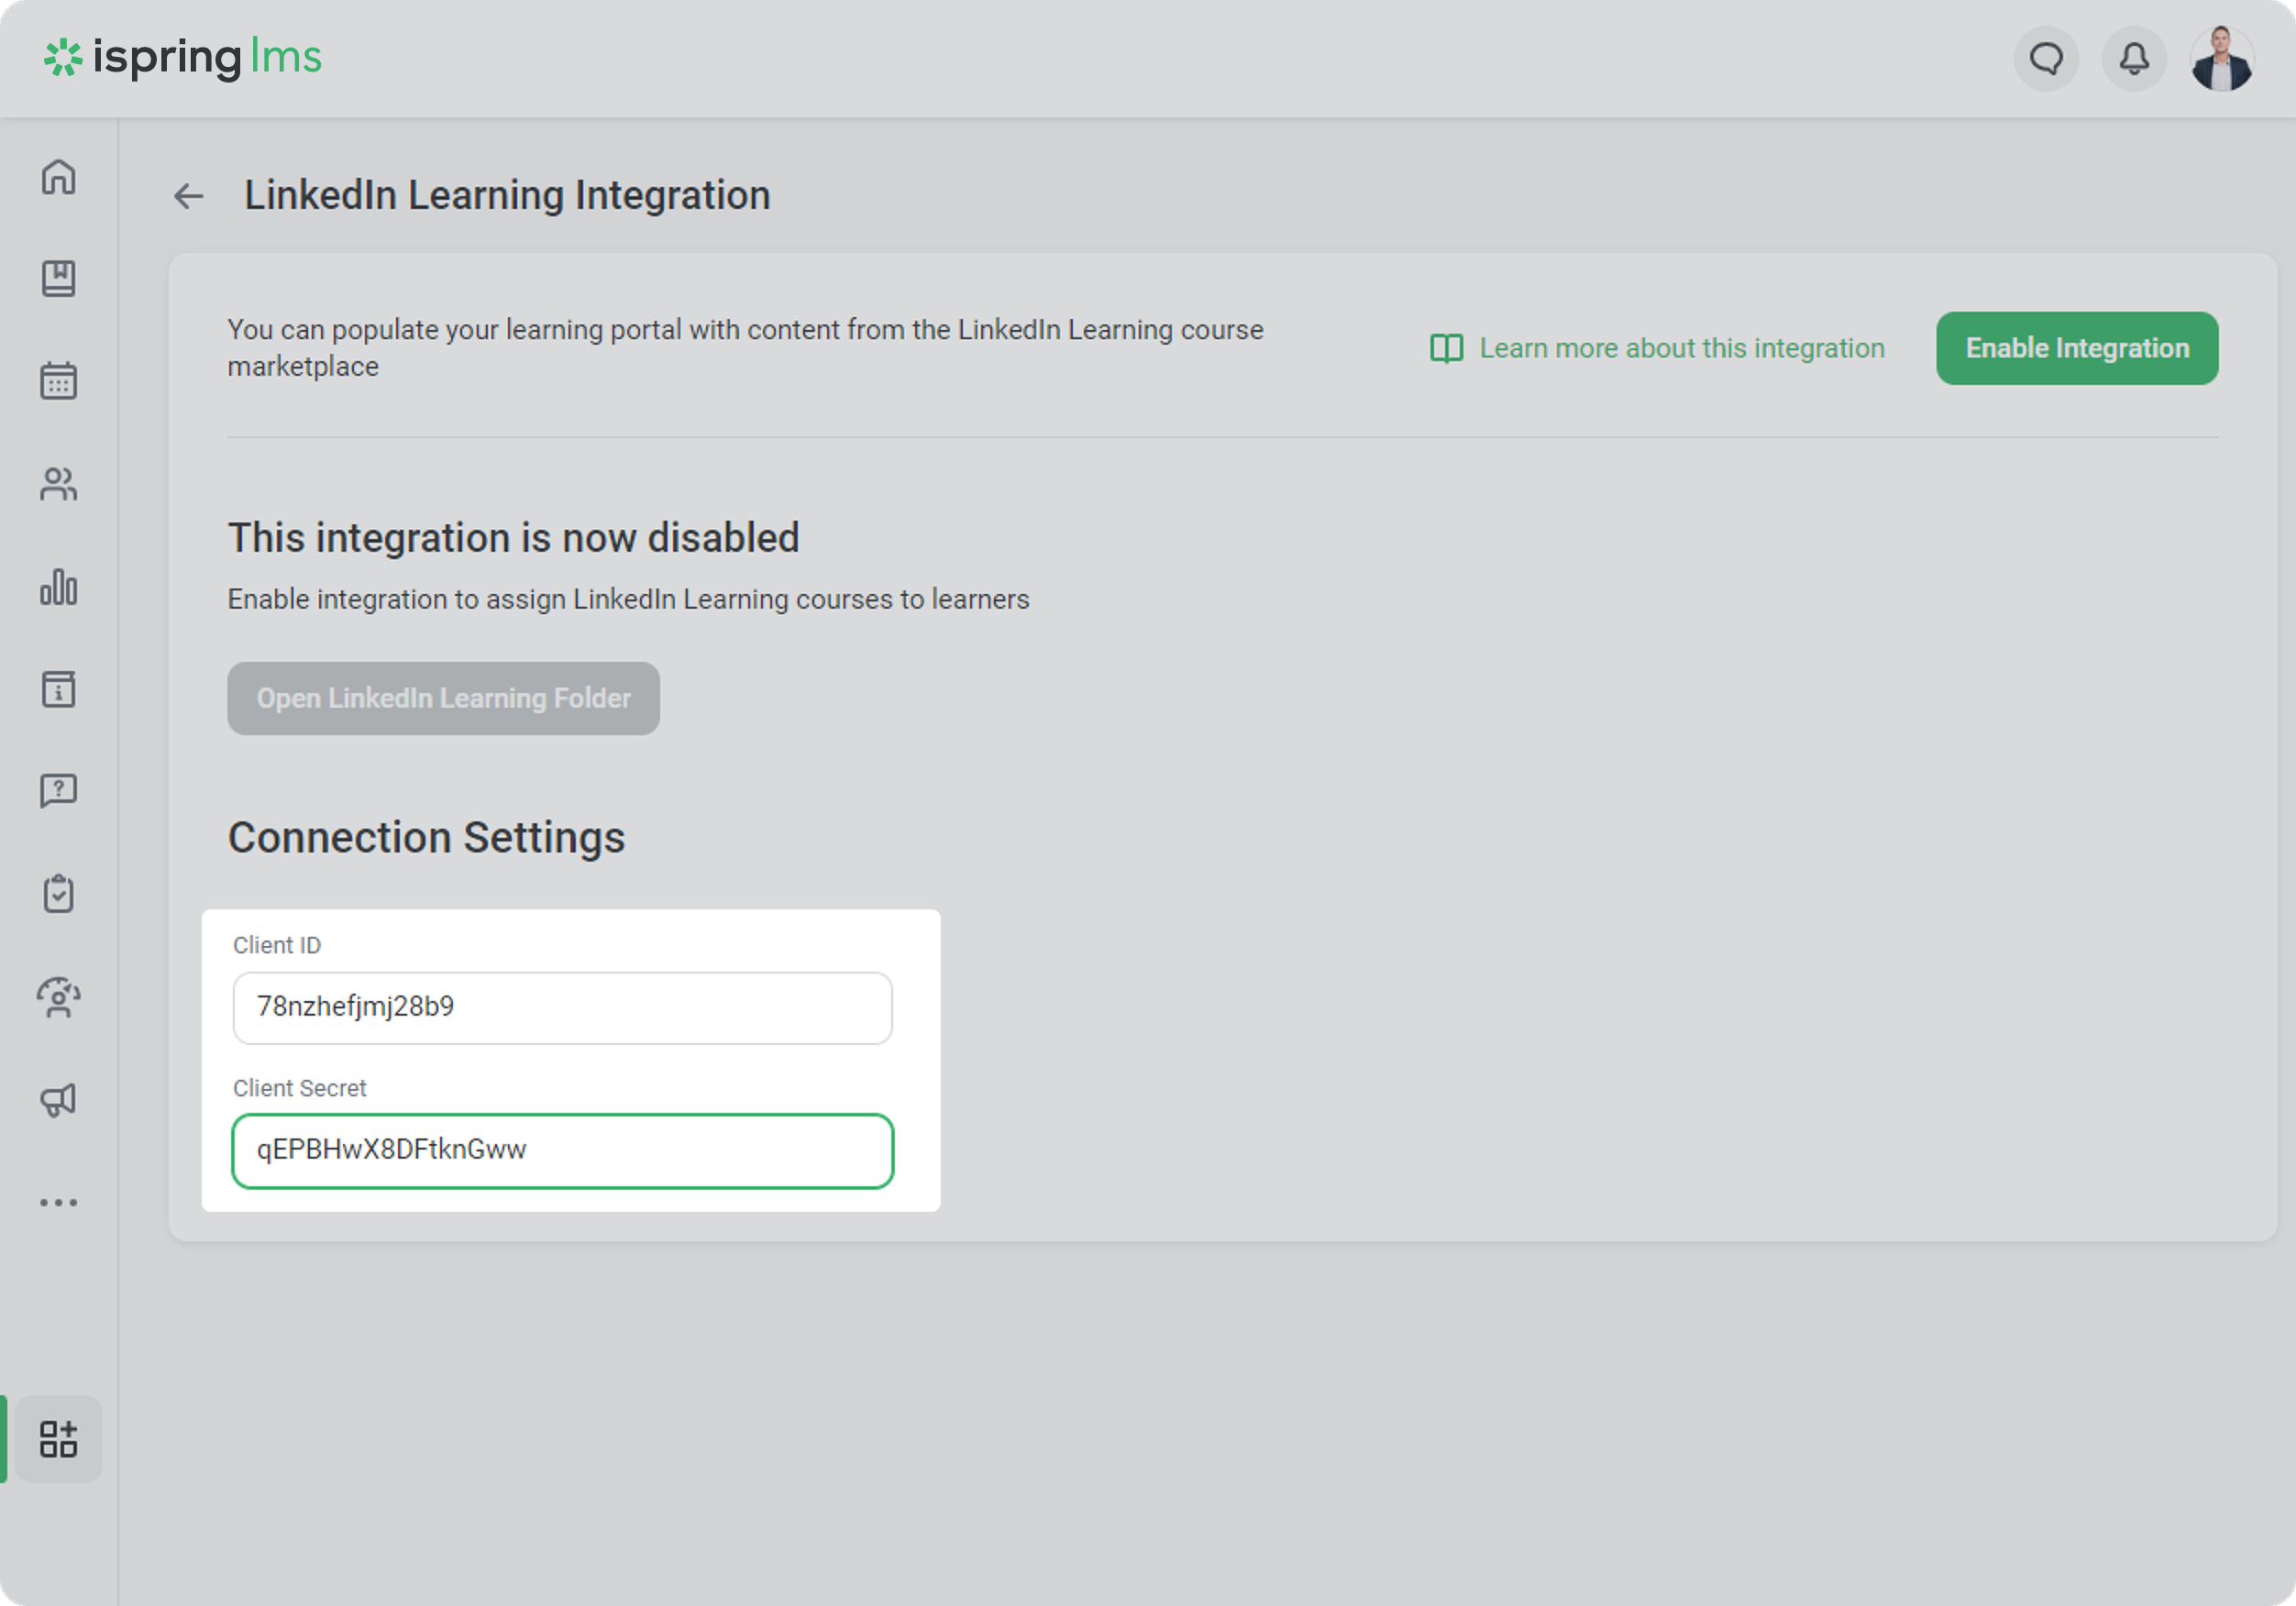Expand the three dots More menu

[58, 1202]
